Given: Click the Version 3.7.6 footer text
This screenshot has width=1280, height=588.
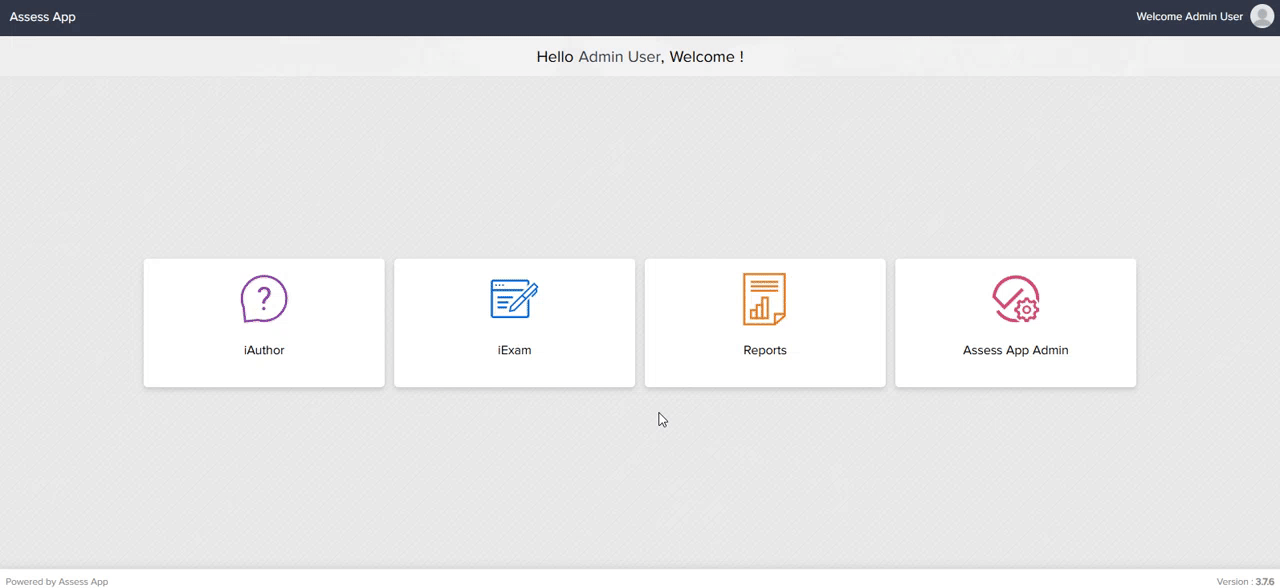Looking at the screenshot, I should coord(1245,581).
